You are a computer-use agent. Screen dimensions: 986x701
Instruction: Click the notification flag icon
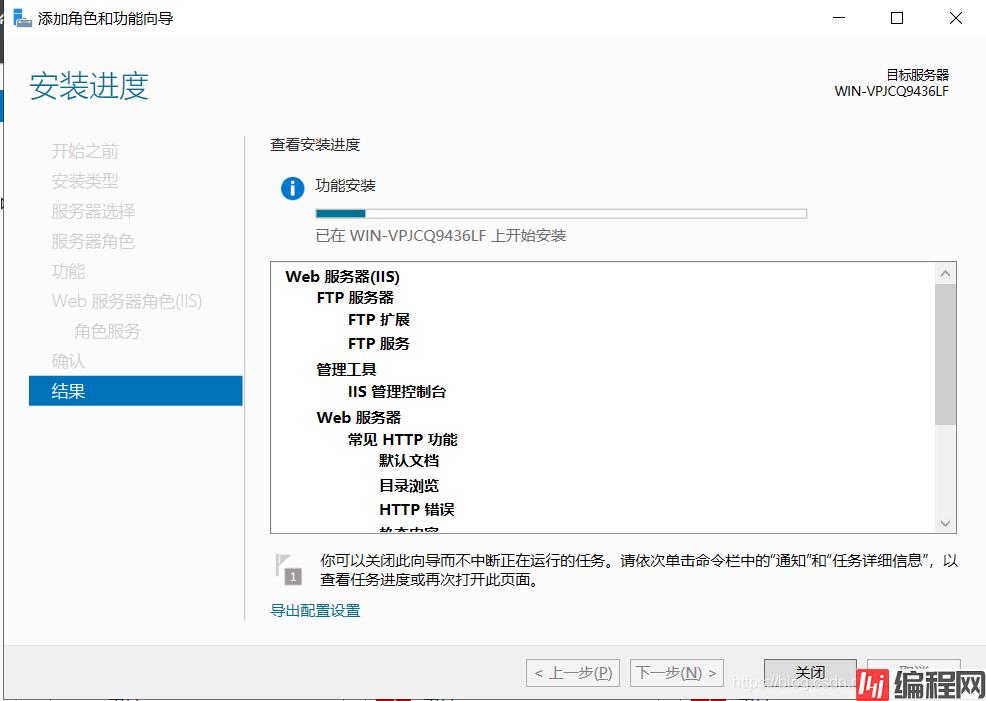(x=286, y=568)
